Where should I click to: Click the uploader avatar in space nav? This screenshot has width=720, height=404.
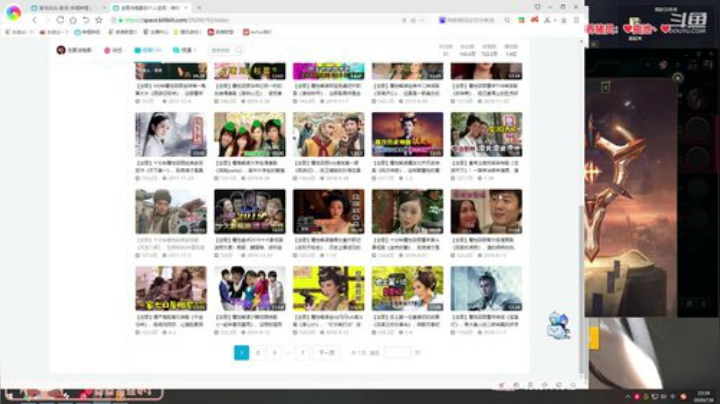(x=61, y=50)
